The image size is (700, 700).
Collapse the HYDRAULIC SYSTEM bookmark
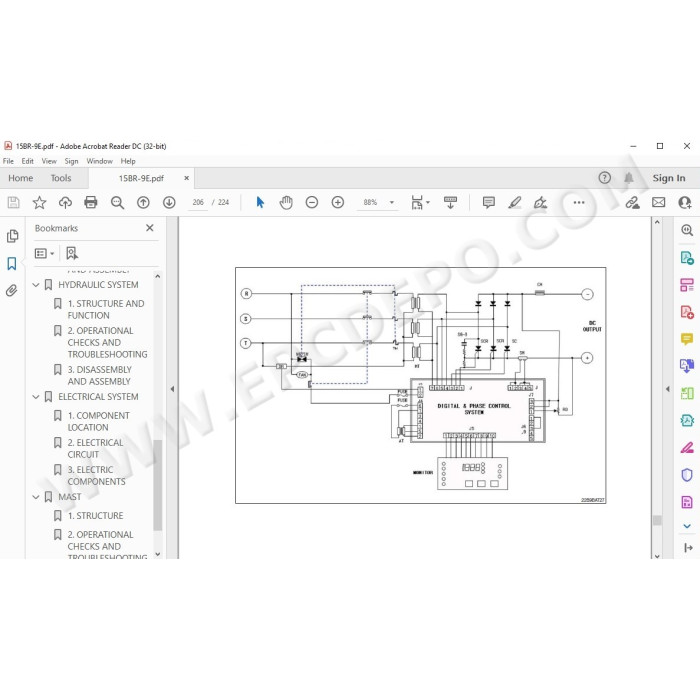[x=36, y=285]
